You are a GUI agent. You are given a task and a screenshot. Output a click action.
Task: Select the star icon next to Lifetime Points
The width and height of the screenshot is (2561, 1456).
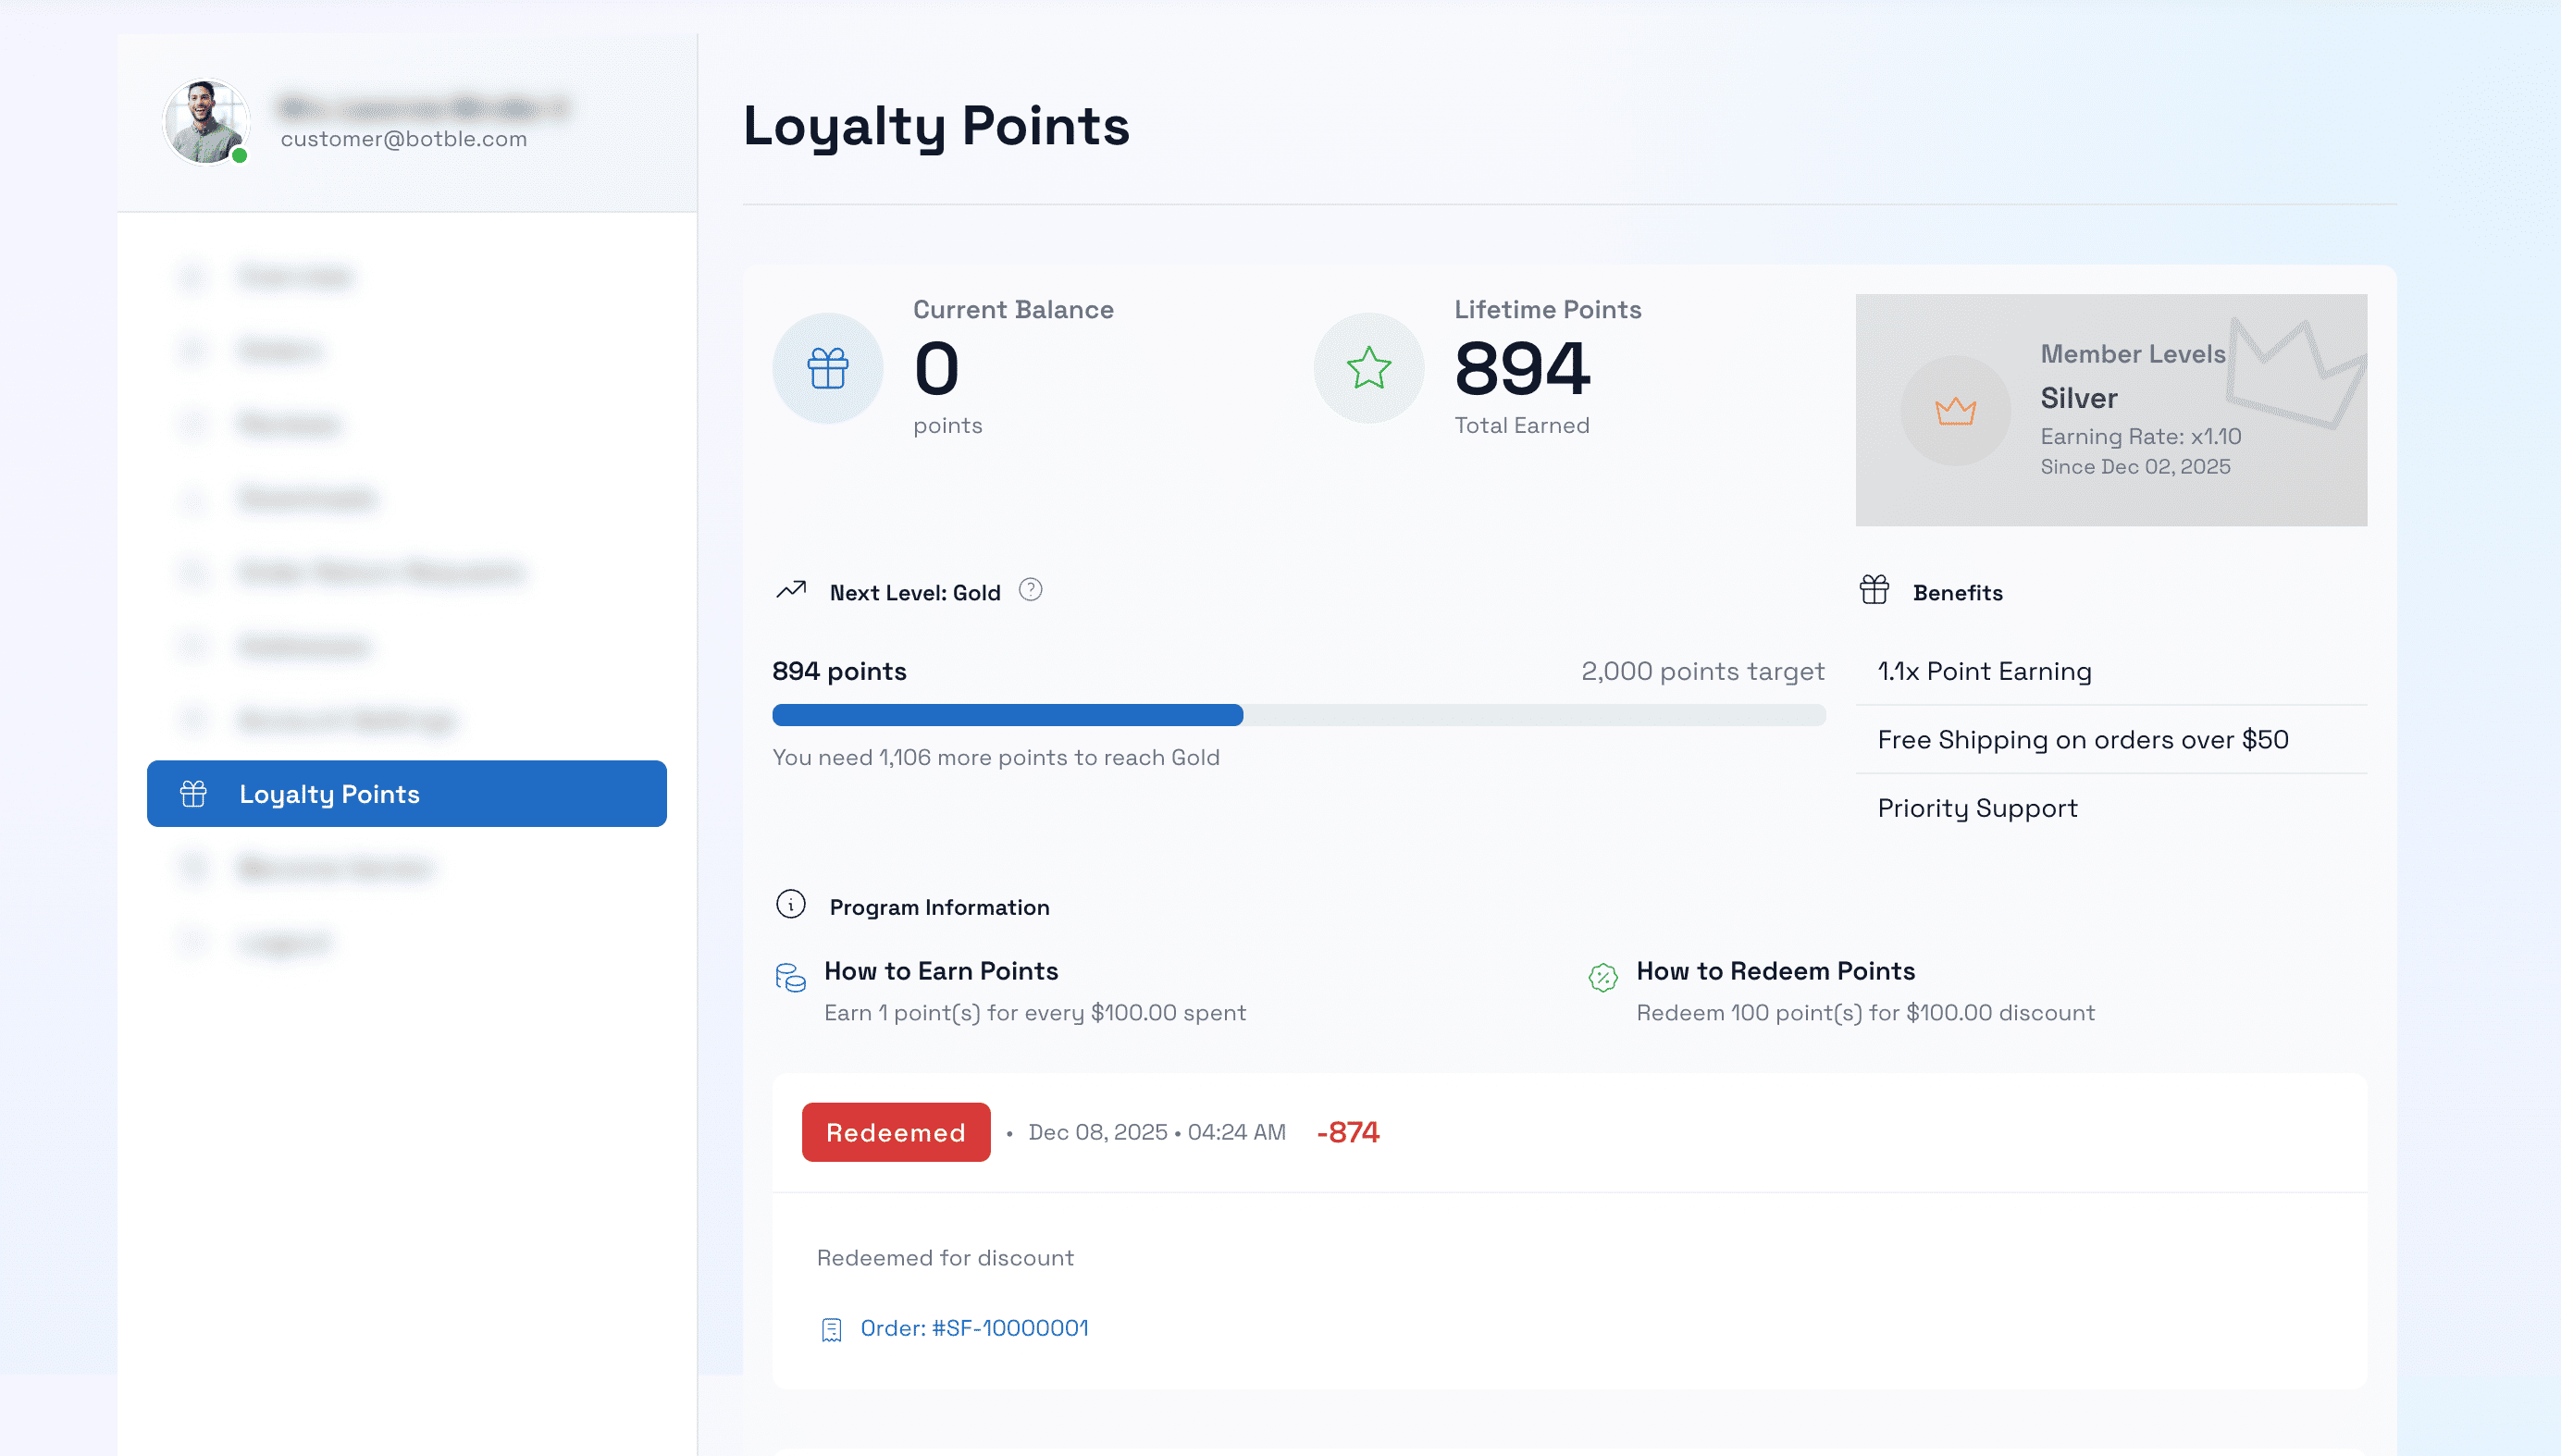coord(1368,368)
